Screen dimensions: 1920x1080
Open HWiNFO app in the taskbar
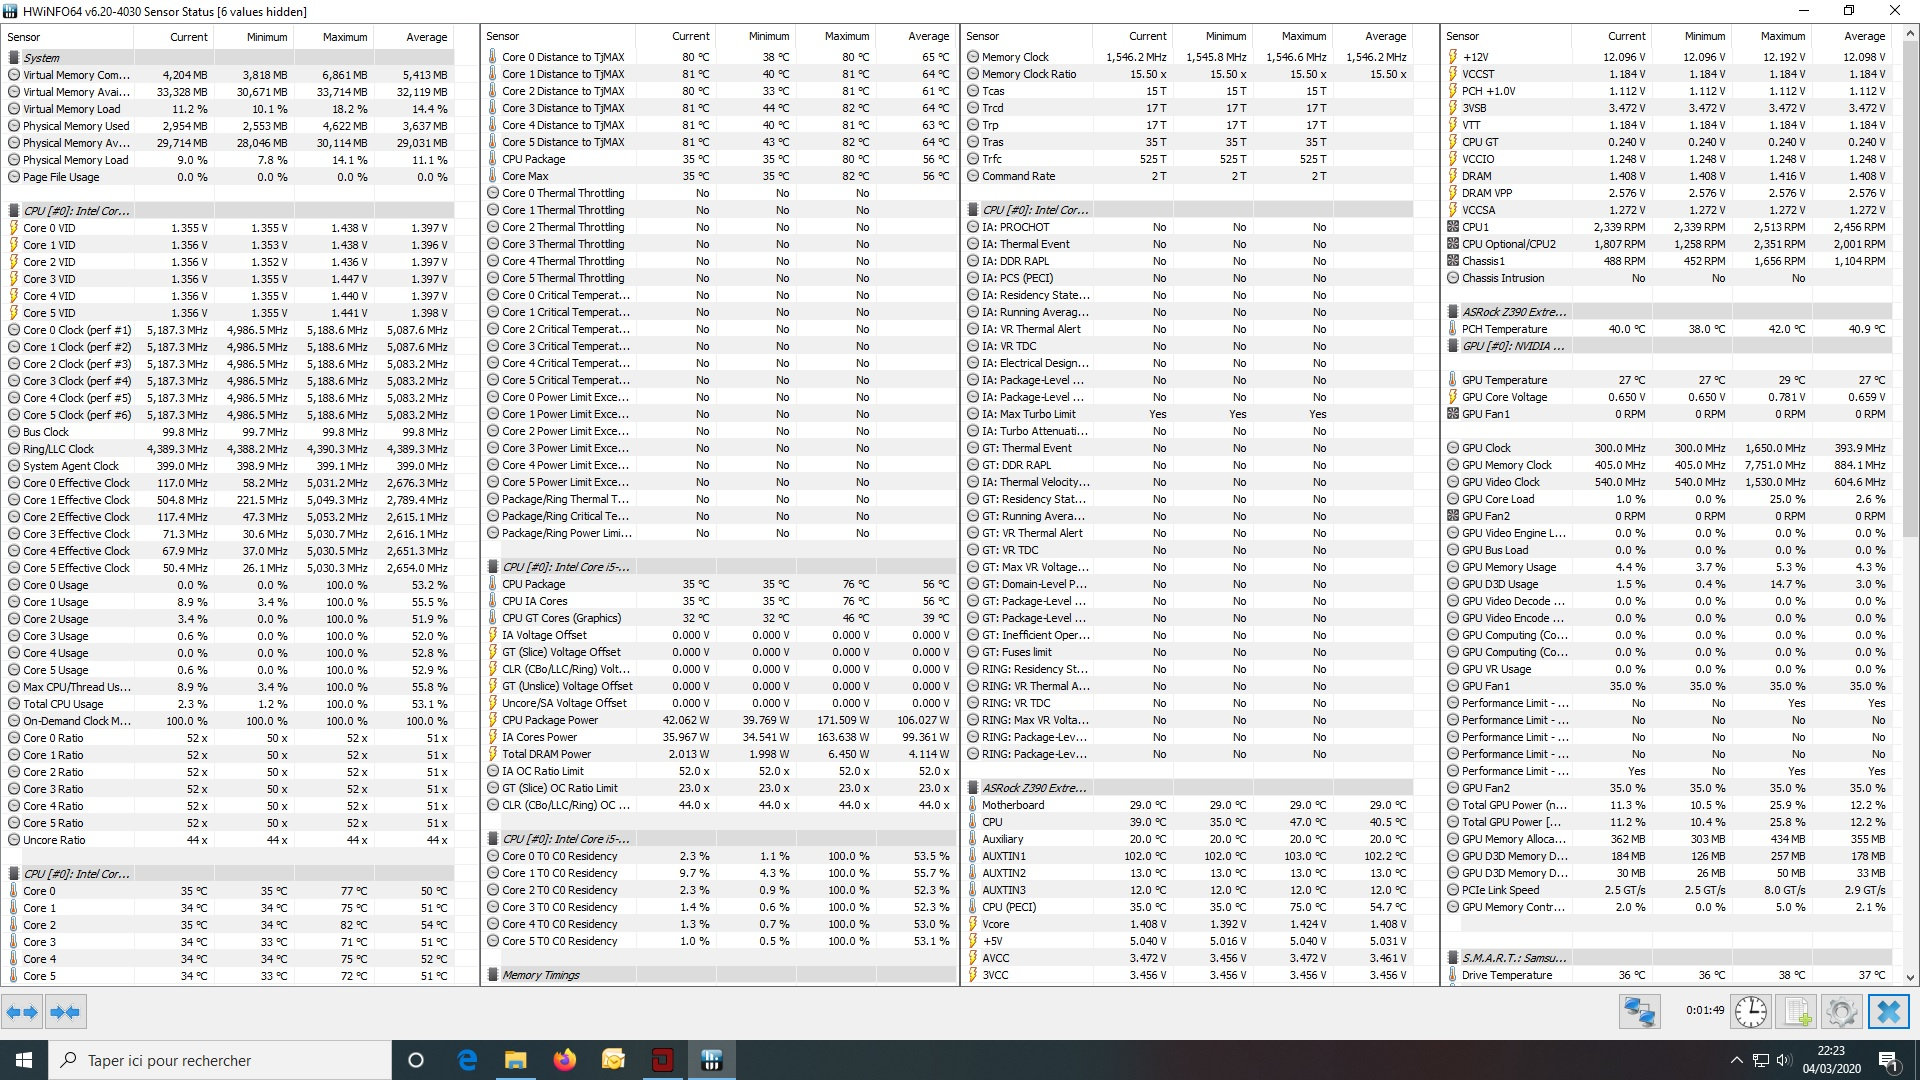pyautogui.click(x=711, y=1060)
